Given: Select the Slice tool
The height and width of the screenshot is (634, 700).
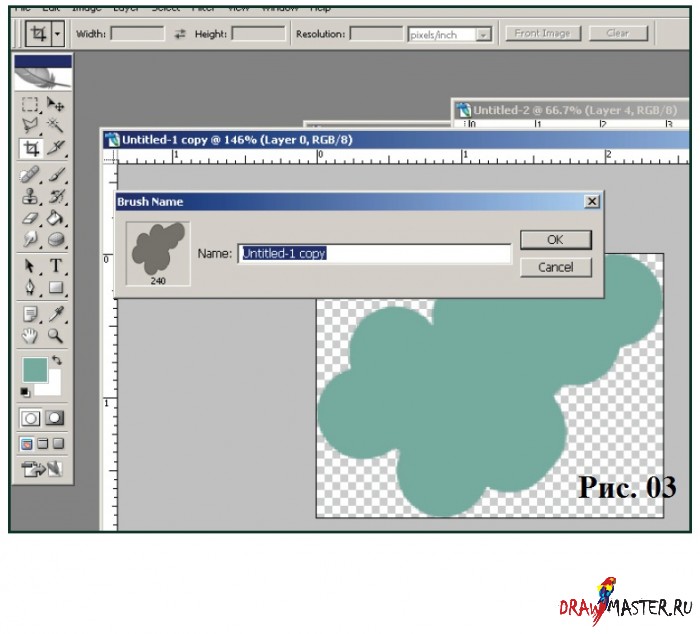Looking at the screenshot, I should coord(56,148).
